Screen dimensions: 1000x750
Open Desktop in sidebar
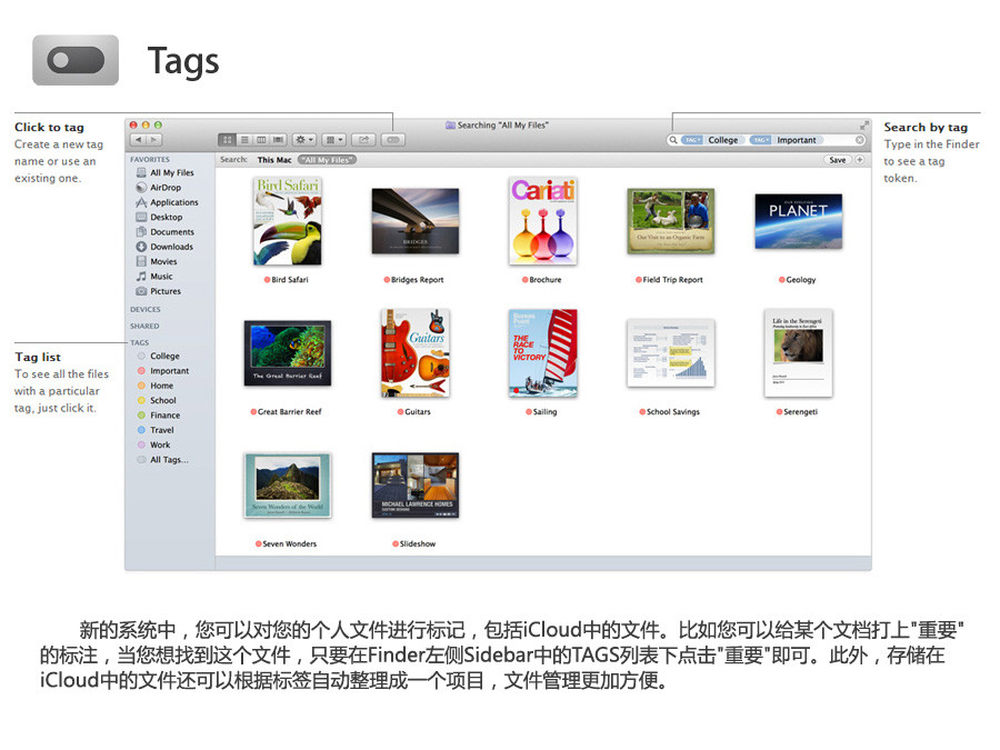(x=159, y=217)
